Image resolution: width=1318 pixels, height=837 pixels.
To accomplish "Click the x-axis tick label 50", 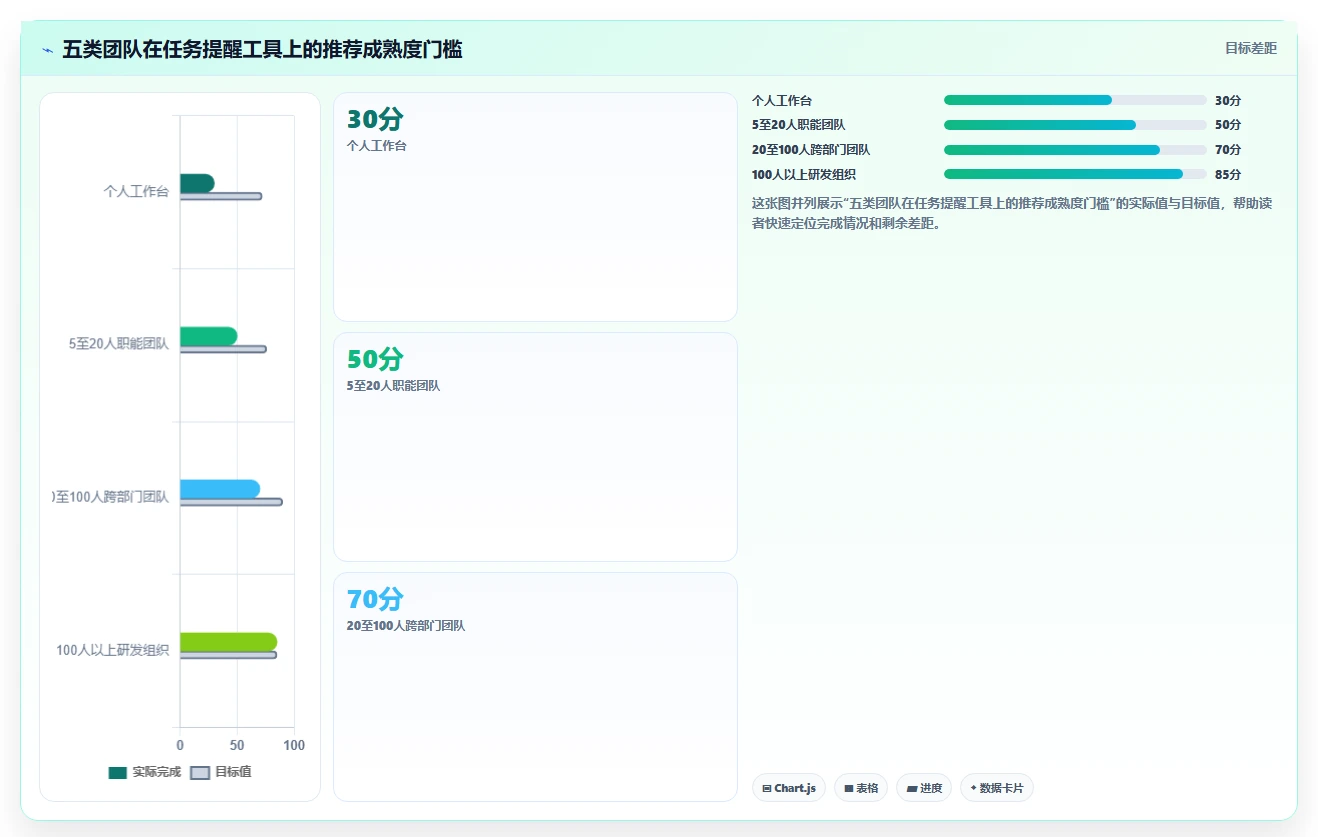I will [x=237, y=745].
